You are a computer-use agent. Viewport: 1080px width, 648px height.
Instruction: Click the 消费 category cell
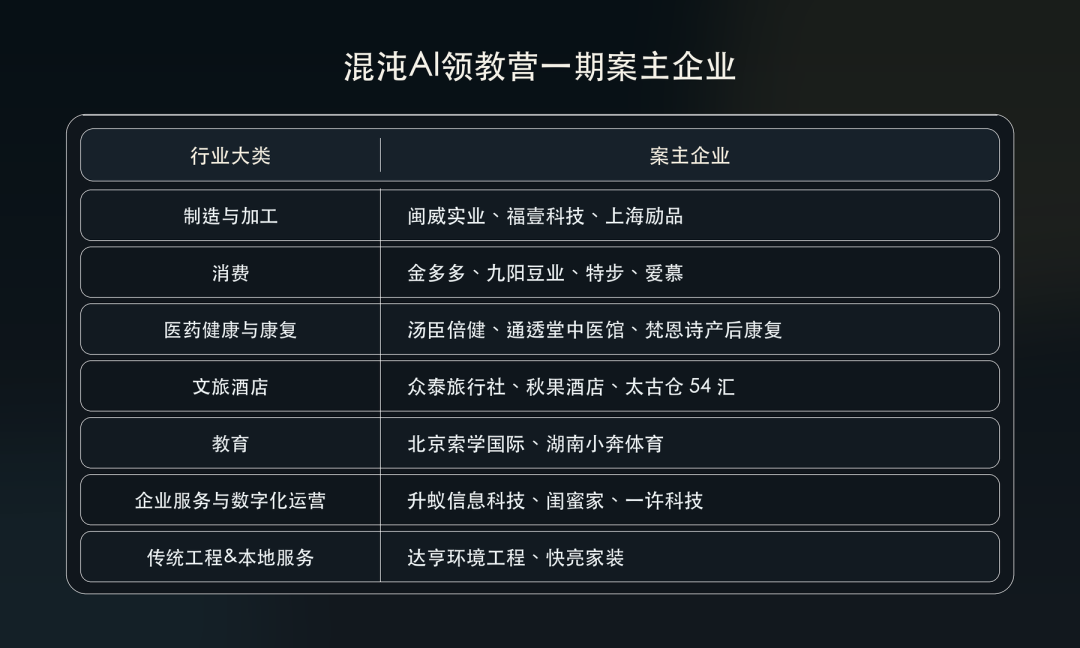tap(230, 273)
